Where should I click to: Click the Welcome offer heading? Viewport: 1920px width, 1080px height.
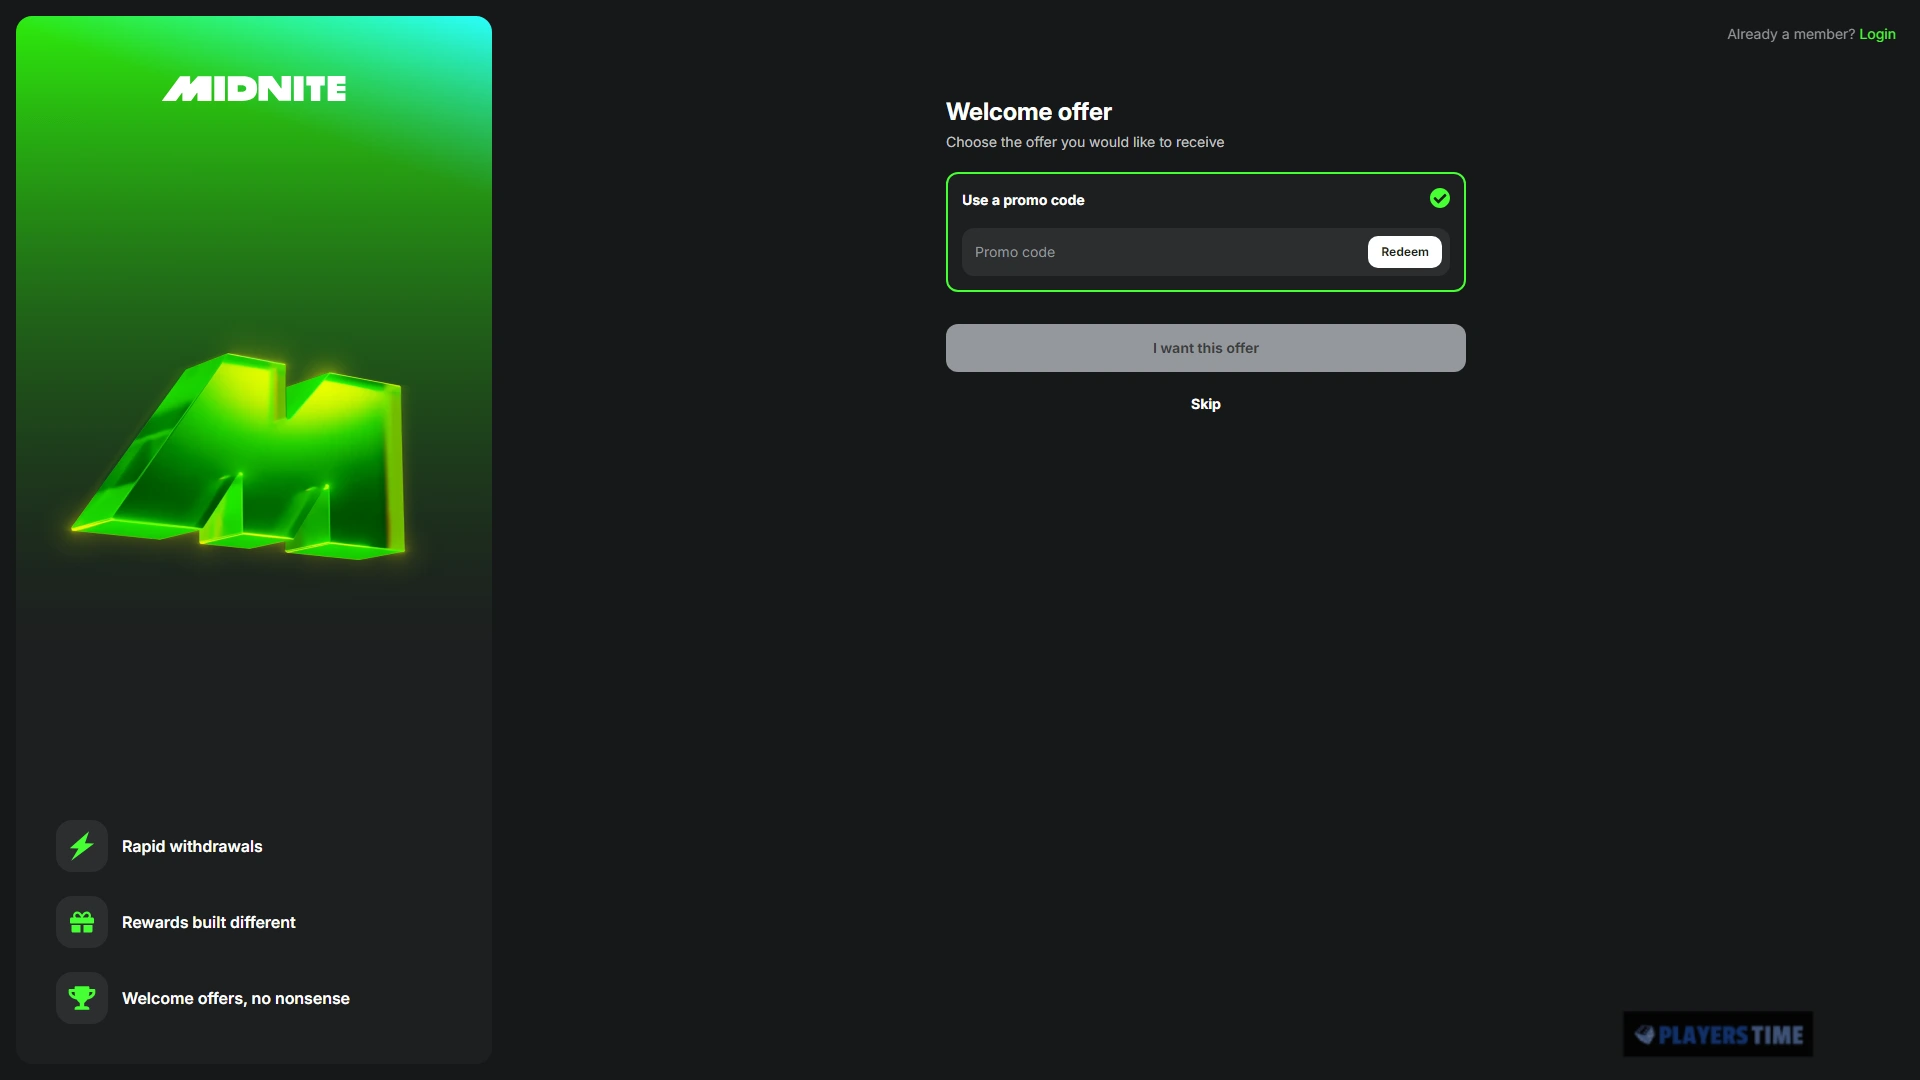tap(1029, 112)
